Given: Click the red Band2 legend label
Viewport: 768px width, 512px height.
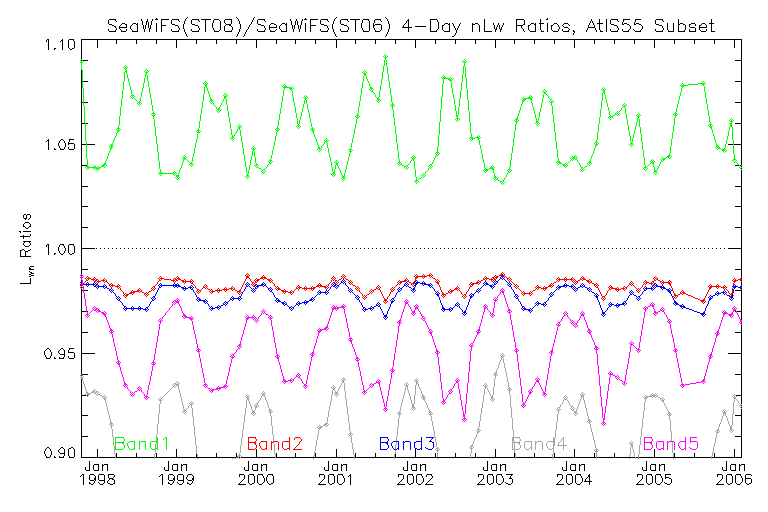Looking at the screenshot, I should 275,444.
